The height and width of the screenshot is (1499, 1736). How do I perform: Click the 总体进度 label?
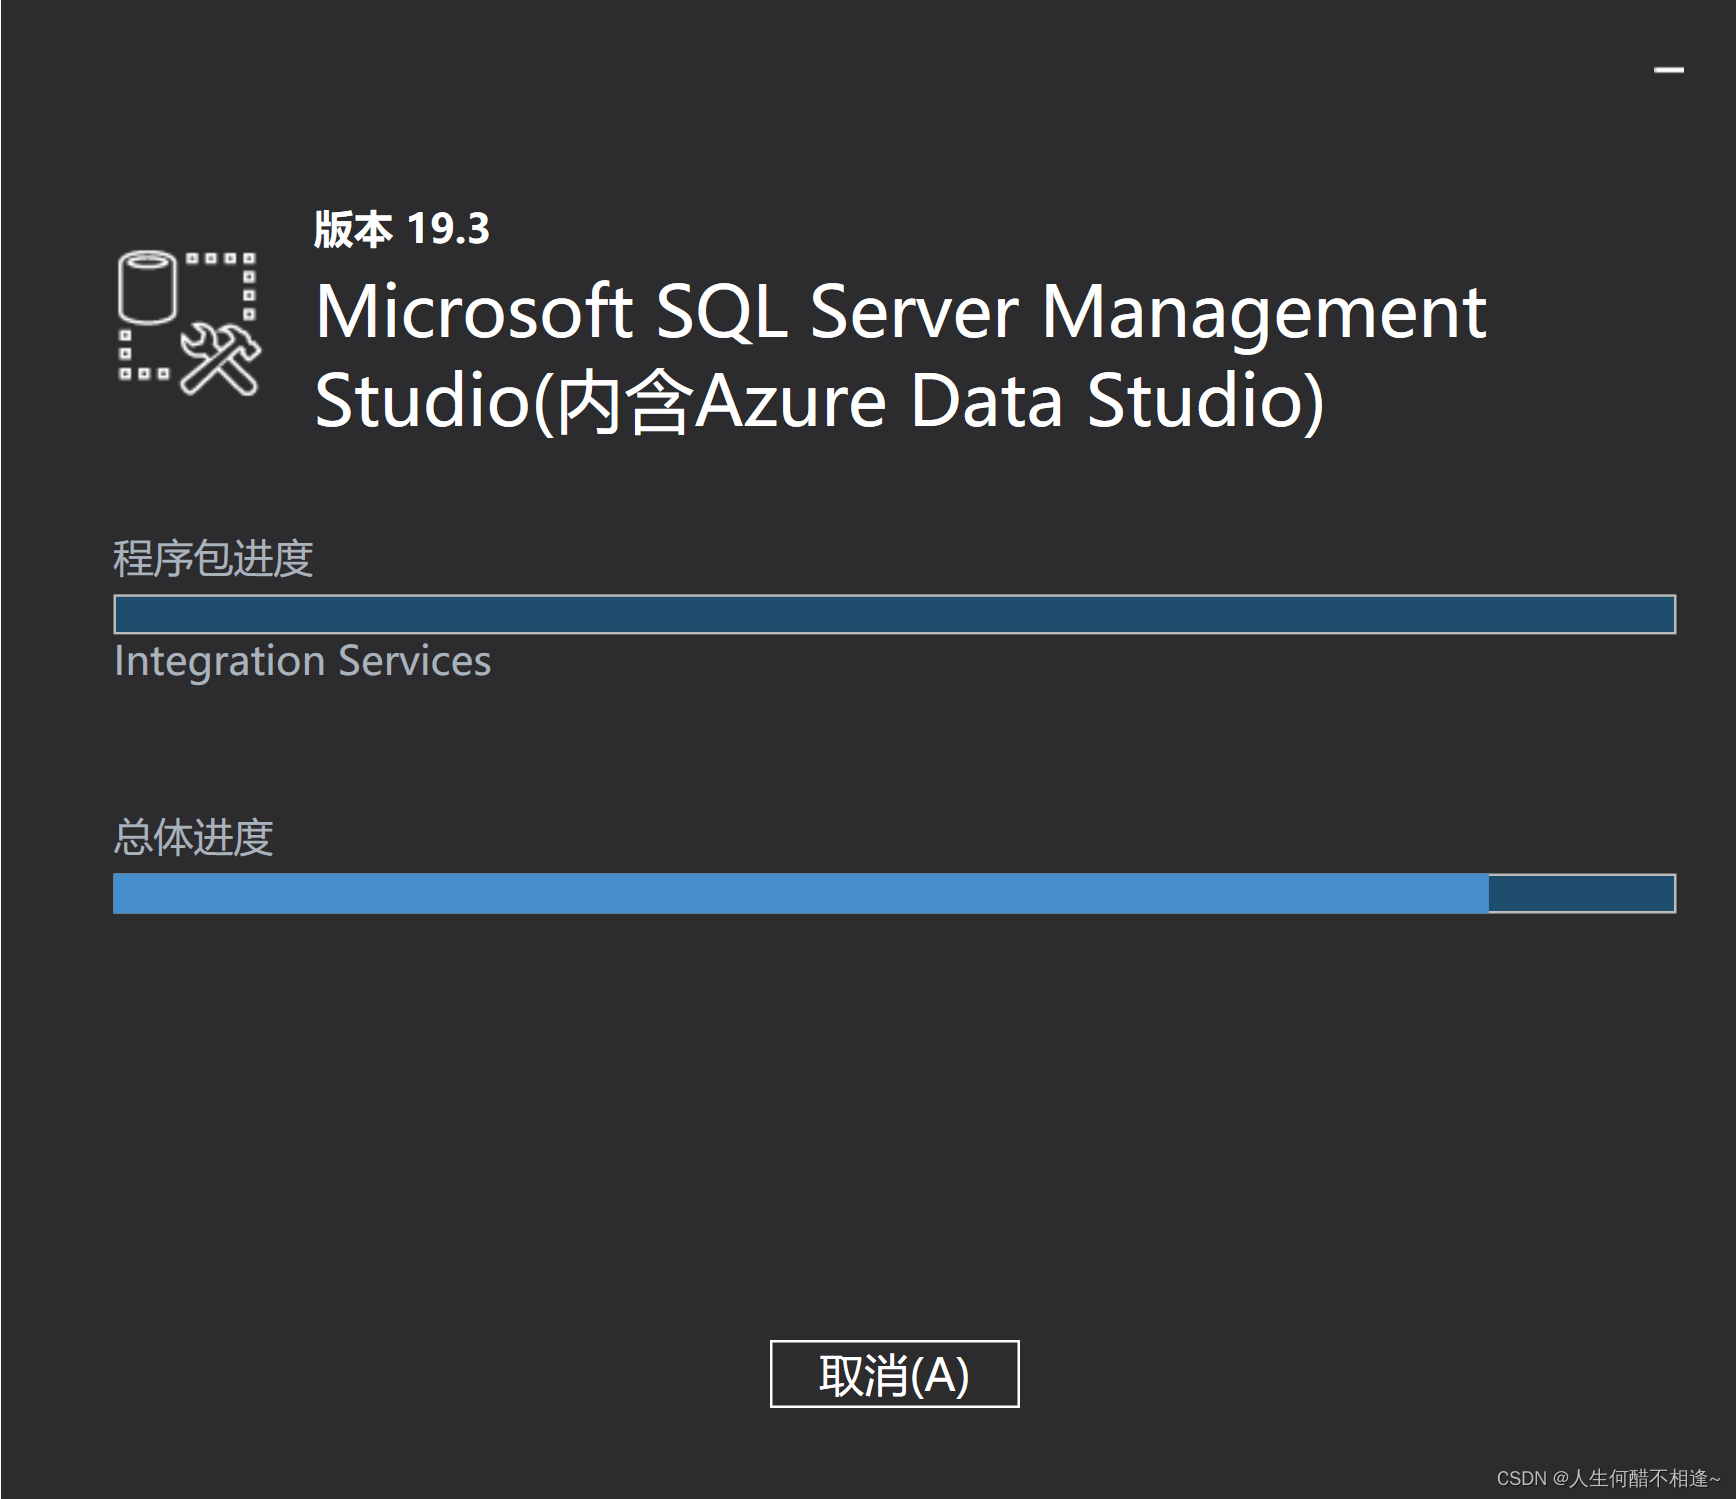[x=193, y=837]
